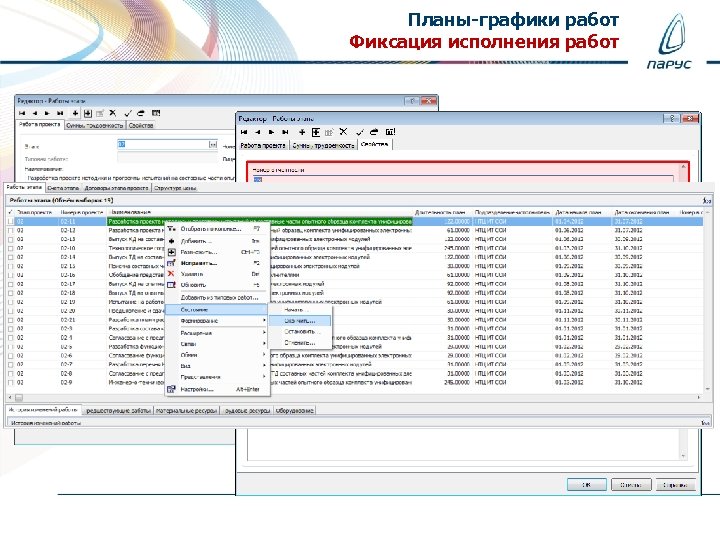720x540 pixels.
Task: Click the OK button
Action: tap(587, 484)
